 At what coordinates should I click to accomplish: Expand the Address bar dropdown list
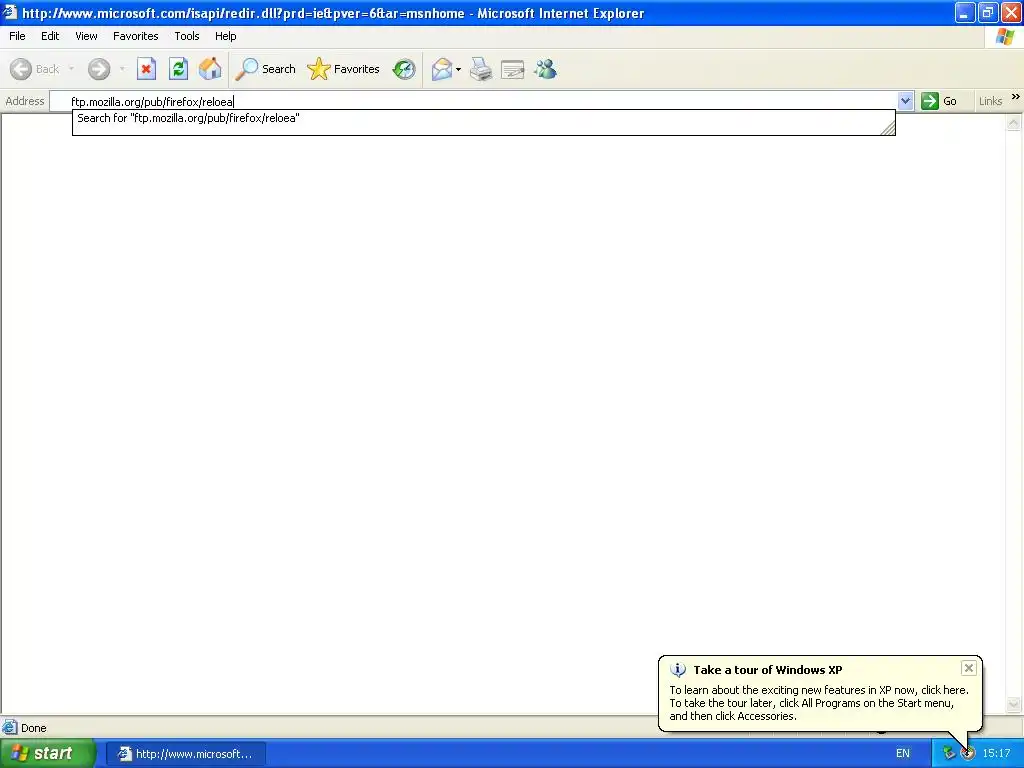[x=905, y=101]
